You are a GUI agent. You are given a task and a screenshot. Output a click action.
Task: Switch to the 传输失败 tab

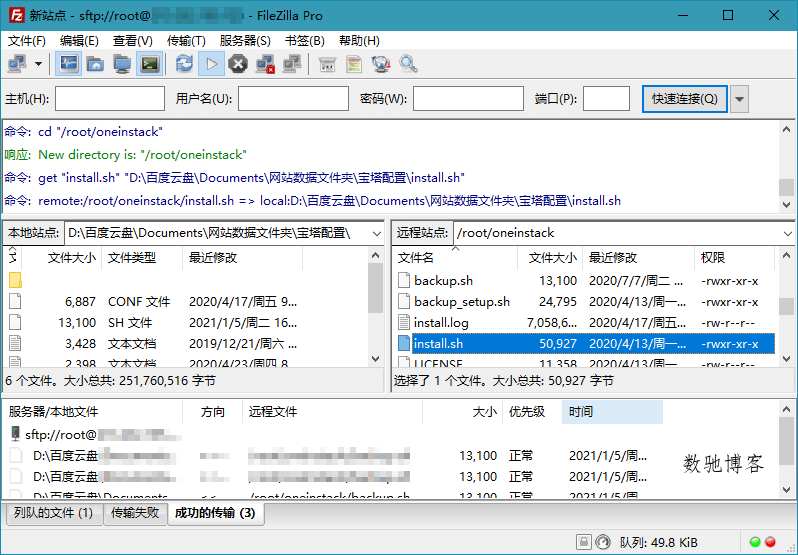click(135, 513)
